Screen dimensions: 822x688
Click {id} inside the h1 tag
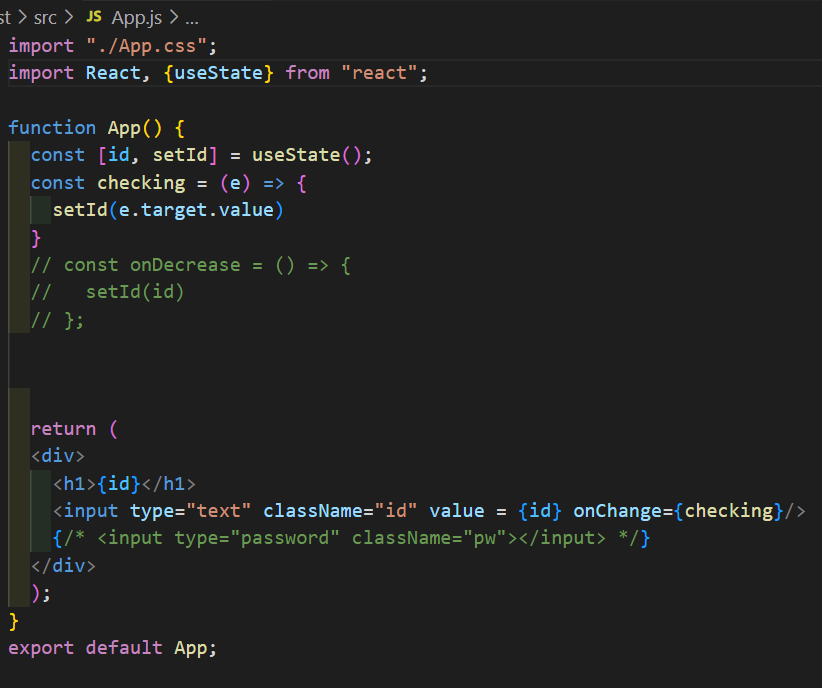[119, 483]
